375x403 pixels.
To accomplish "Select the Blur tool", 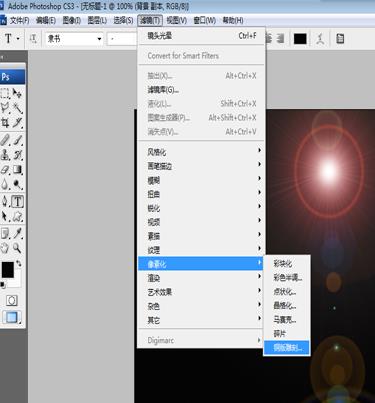I will [5, 184].
